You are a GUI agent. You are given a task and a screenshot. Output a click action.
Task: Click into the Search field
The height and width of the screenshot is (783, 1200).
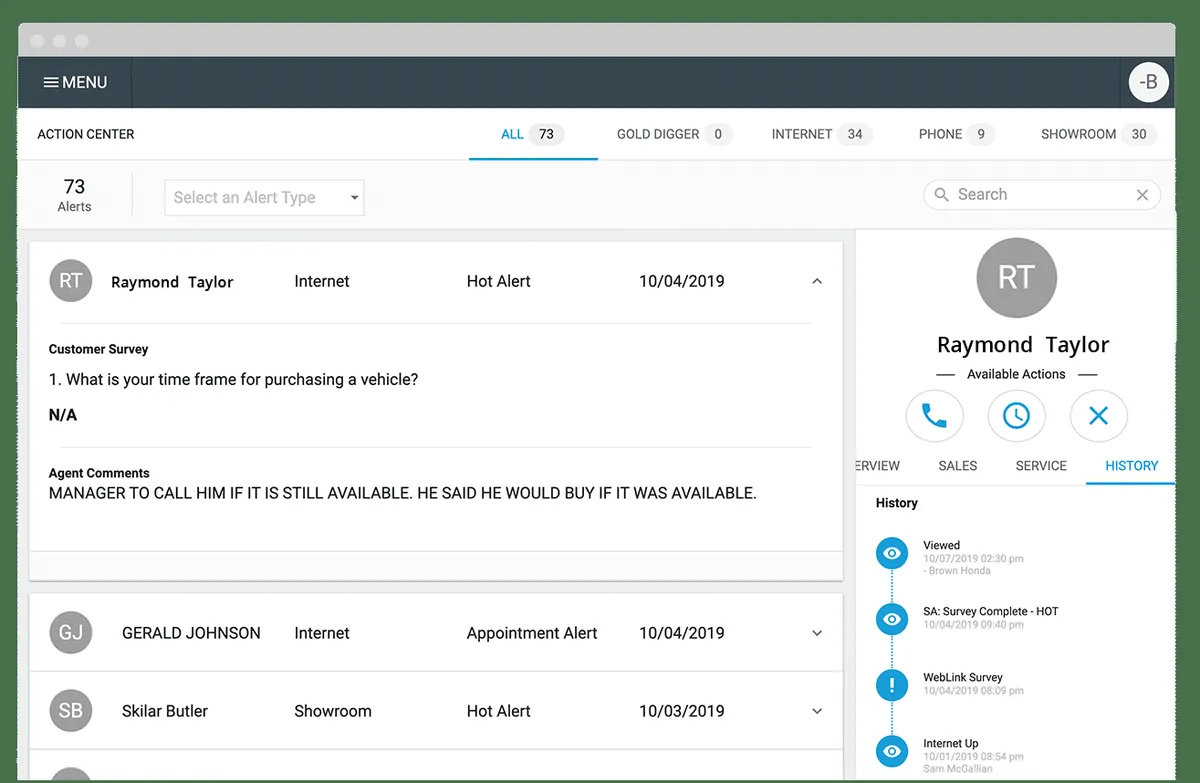[x=1035, y=195]
